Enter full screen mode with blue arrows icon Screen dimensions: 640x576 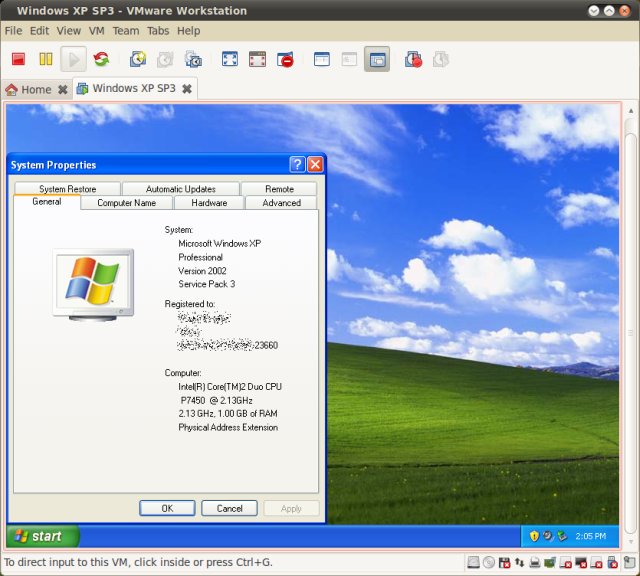click(x=230, y=59)
